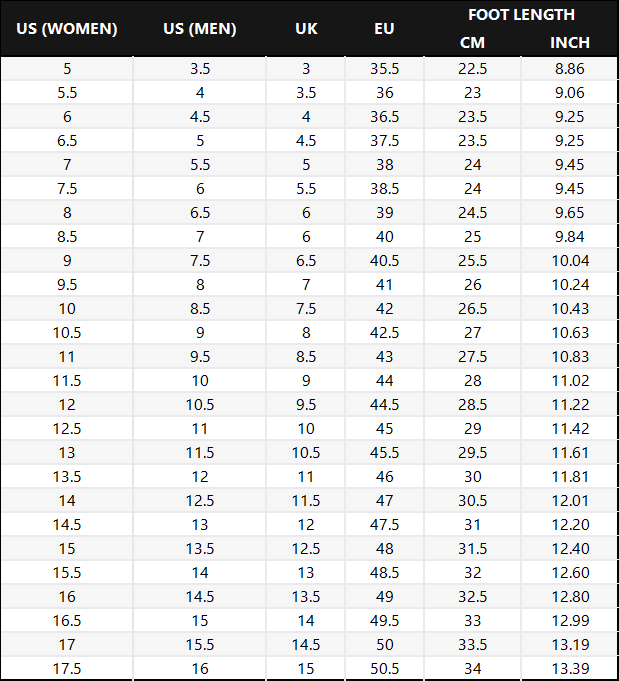Click the FOOT LENGTH header label
619x681 pixels.
(x=521, y=14)
